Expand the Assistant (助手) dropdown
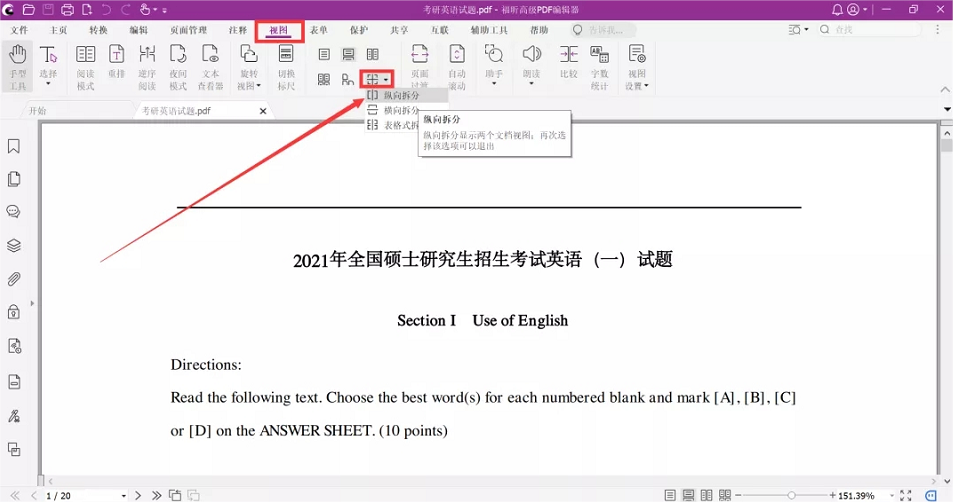 tap(494, 84)
